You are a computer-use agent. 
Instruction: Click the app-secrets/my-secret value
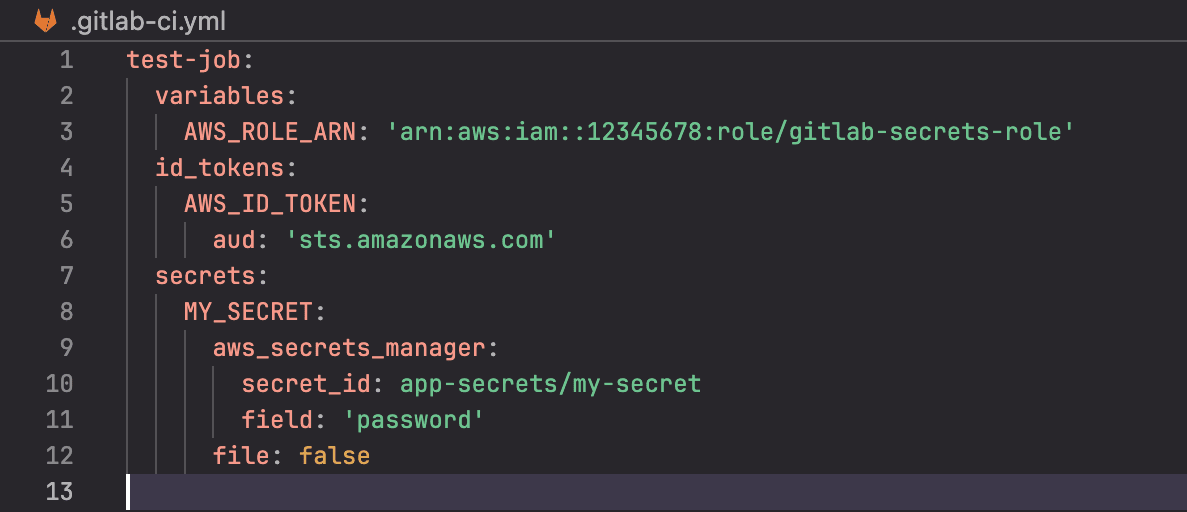click(550, 384)
